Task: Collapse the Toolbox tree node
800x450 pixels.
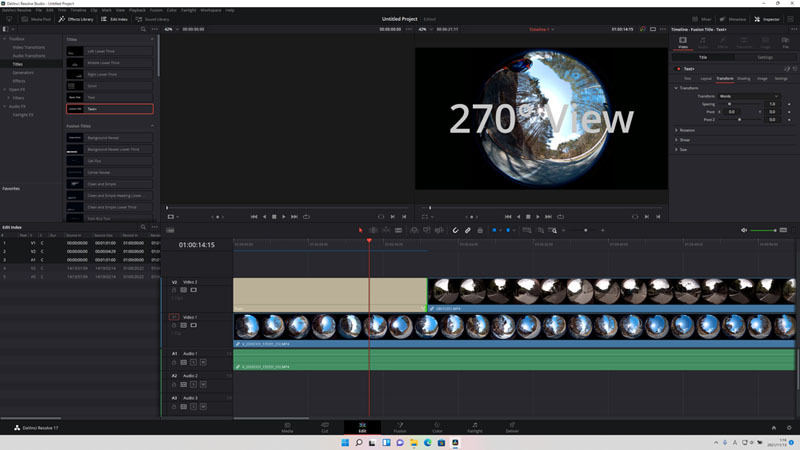Action: click(5, 39)
